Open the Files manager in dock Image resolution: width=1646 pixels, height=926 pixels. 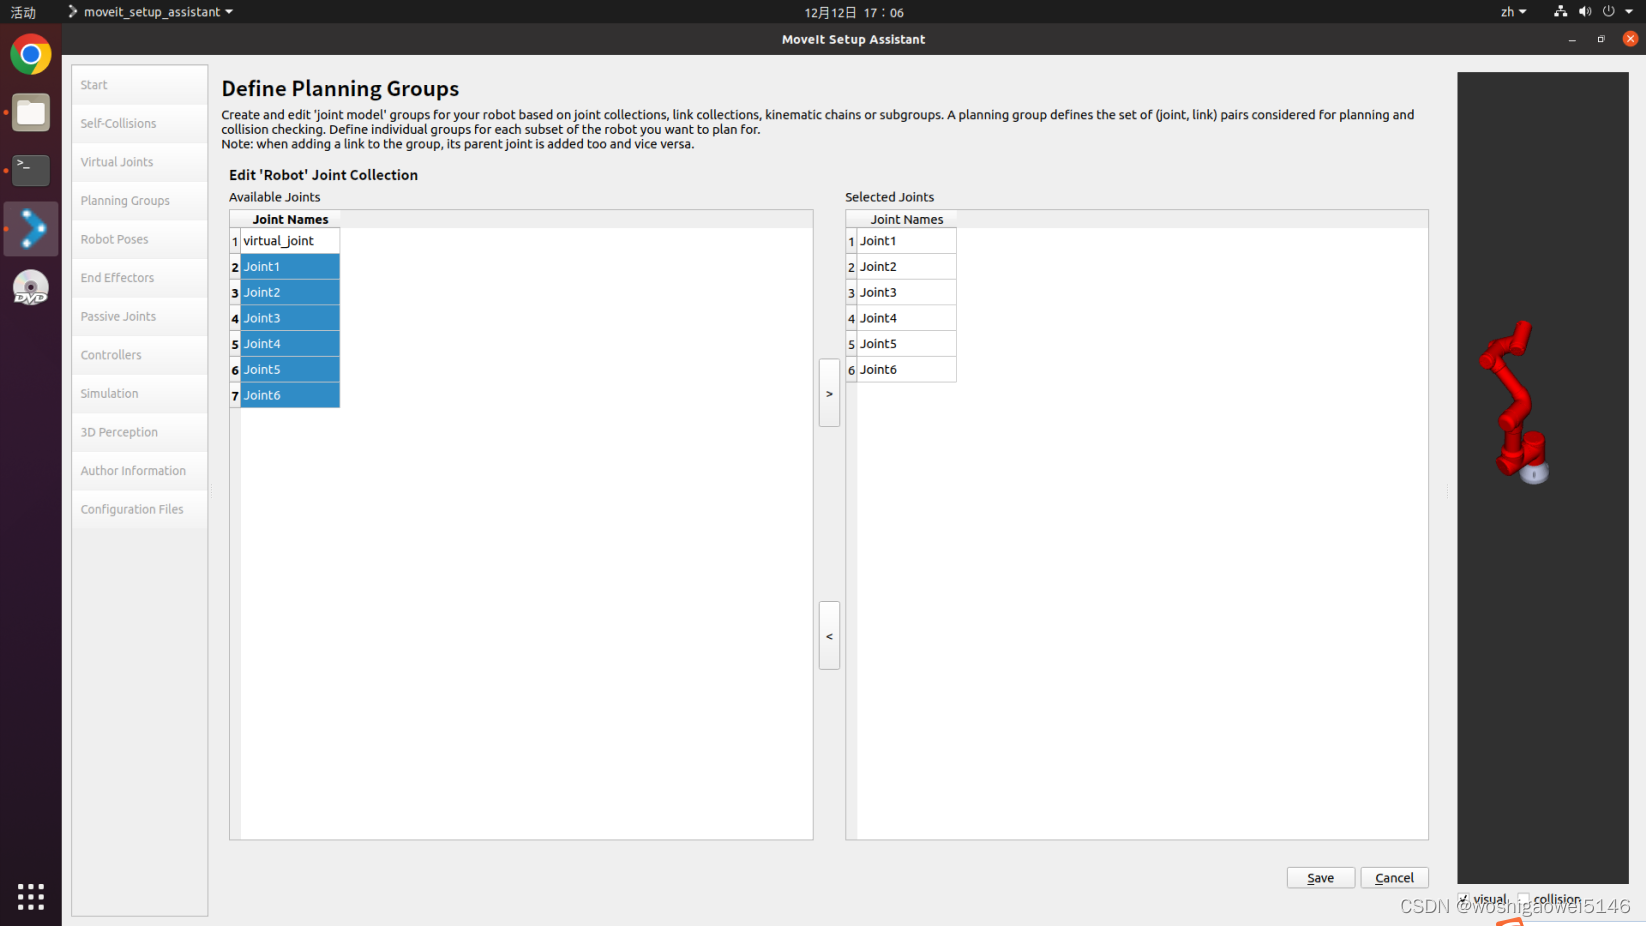pyautogui.click(x=31, y=113)
